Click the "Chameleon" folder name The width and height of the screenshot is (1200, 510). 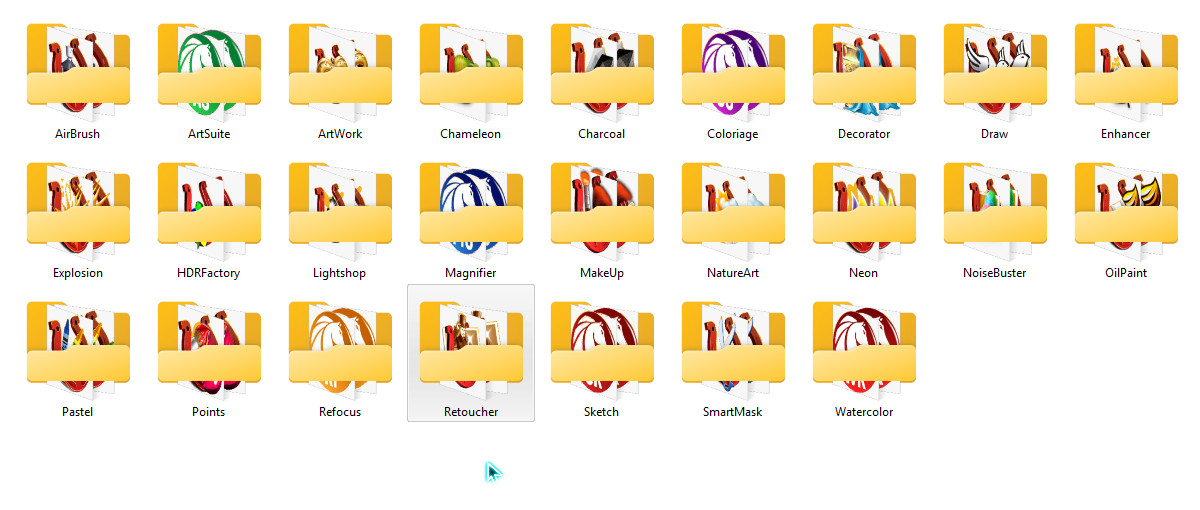click(x=471, y=134)
